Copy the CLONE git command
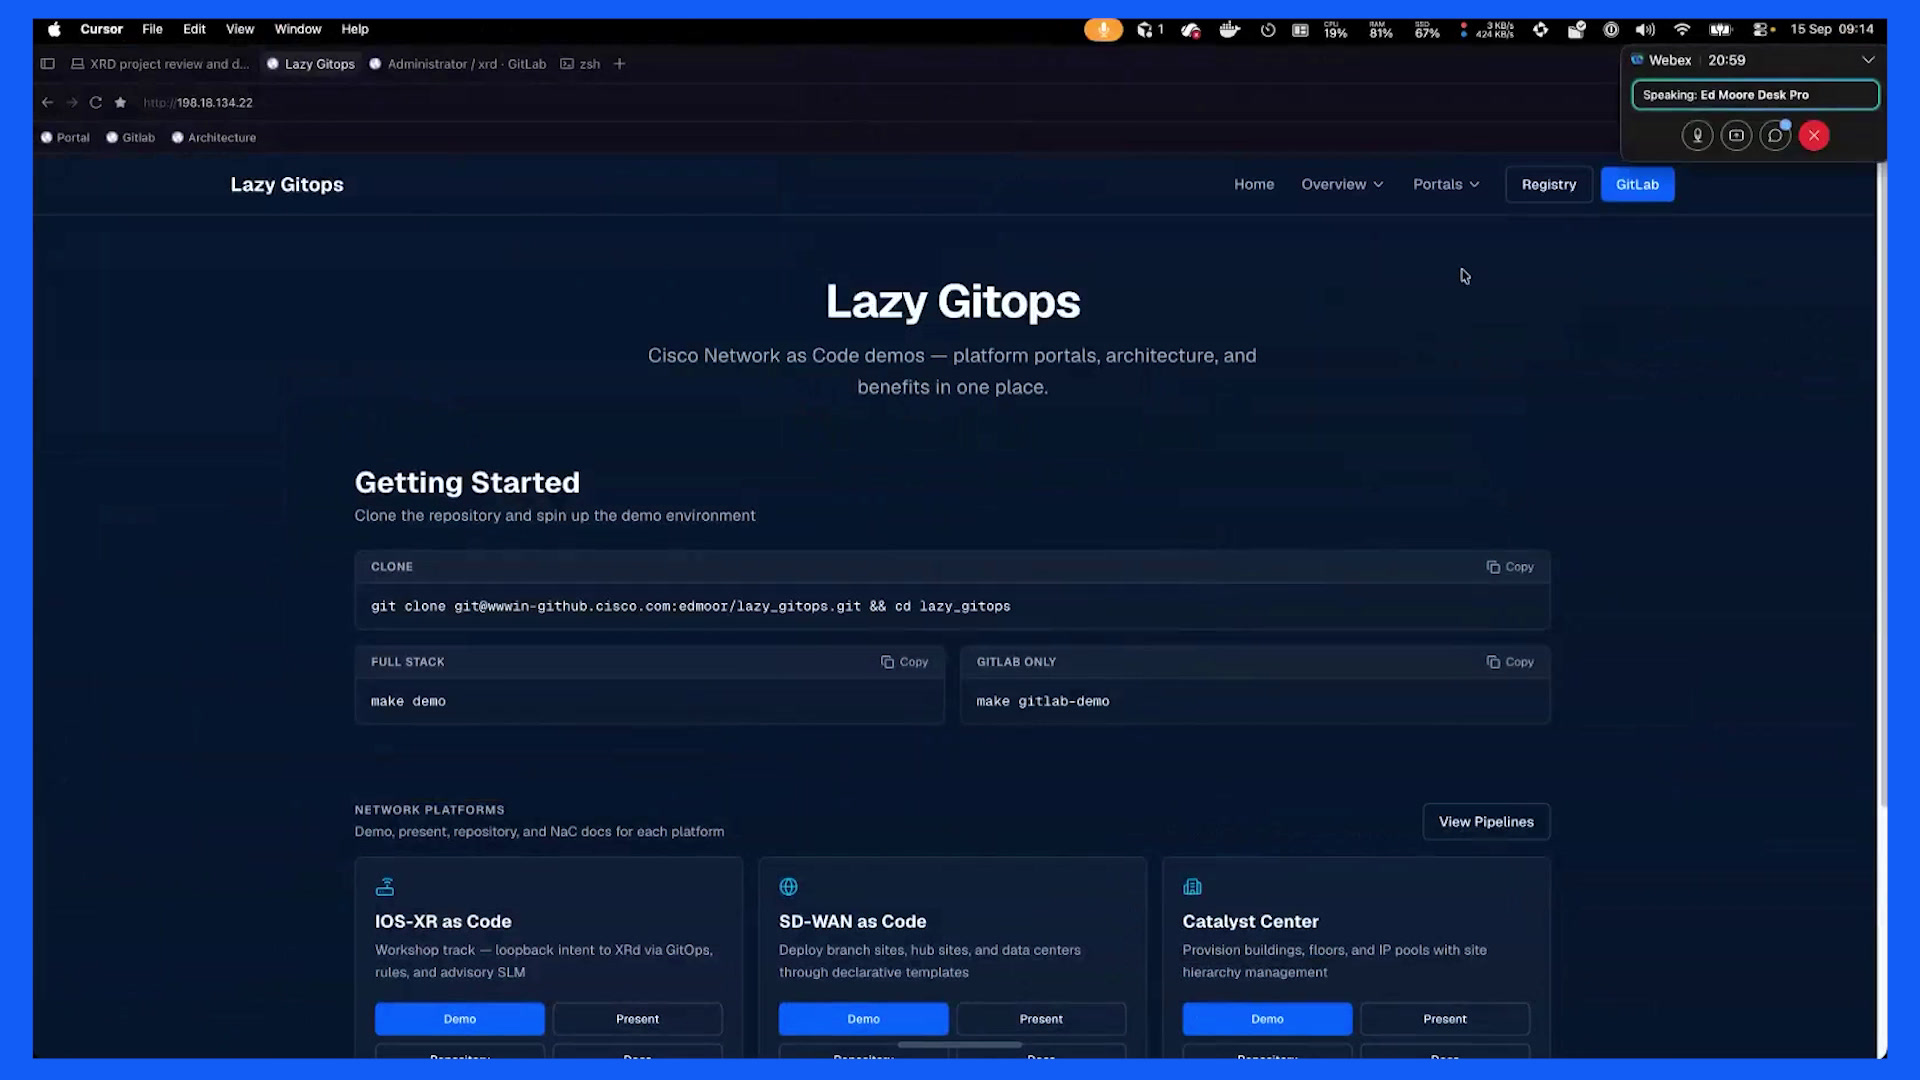The image size is (1920, 1080). [x=1510, y=567]
